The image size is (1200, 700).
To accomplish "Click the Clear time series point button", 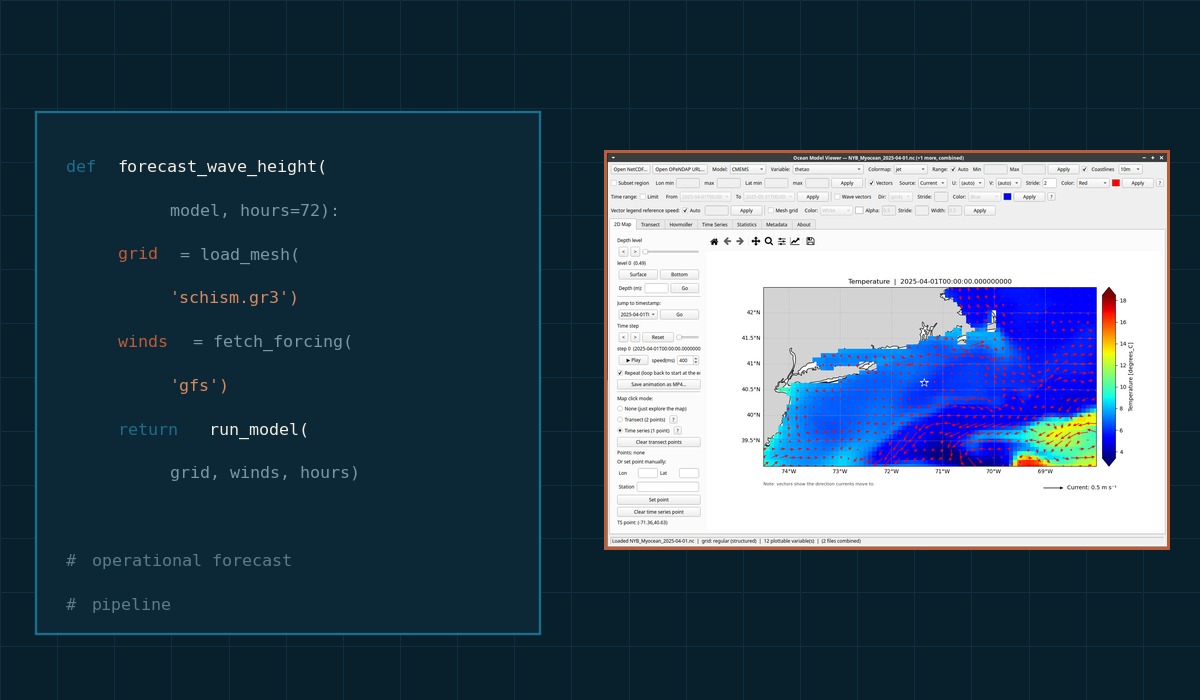I will click(x=659, y=512).
